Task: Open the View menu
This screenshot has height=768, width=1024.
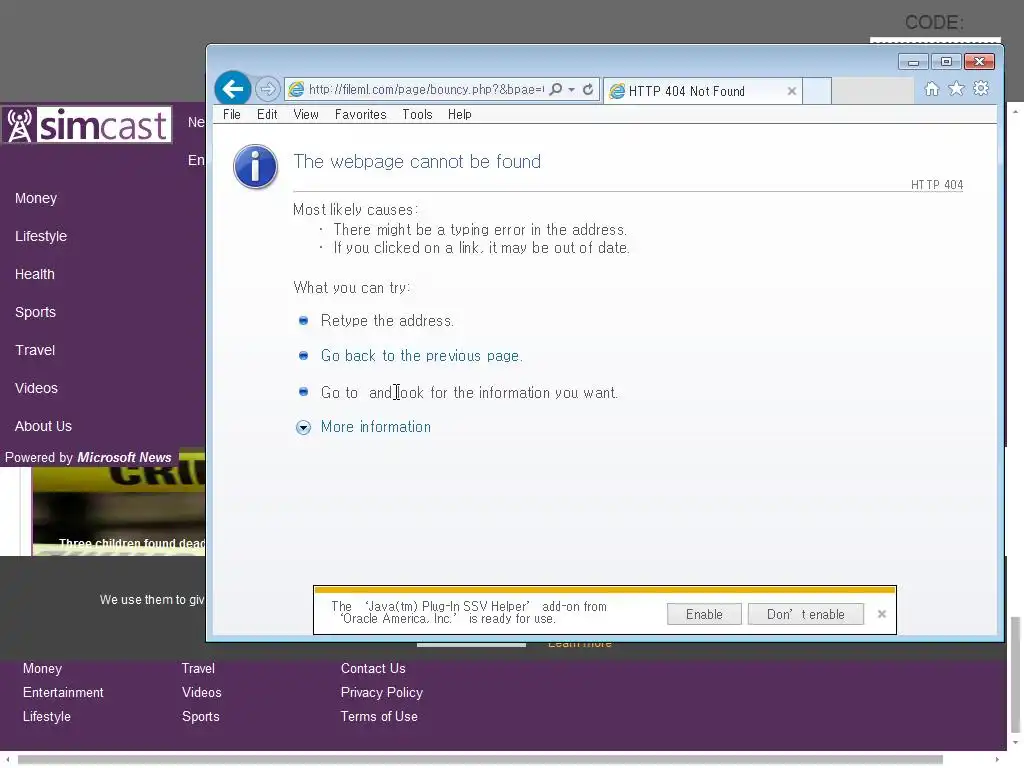Action: click(306, 114)
